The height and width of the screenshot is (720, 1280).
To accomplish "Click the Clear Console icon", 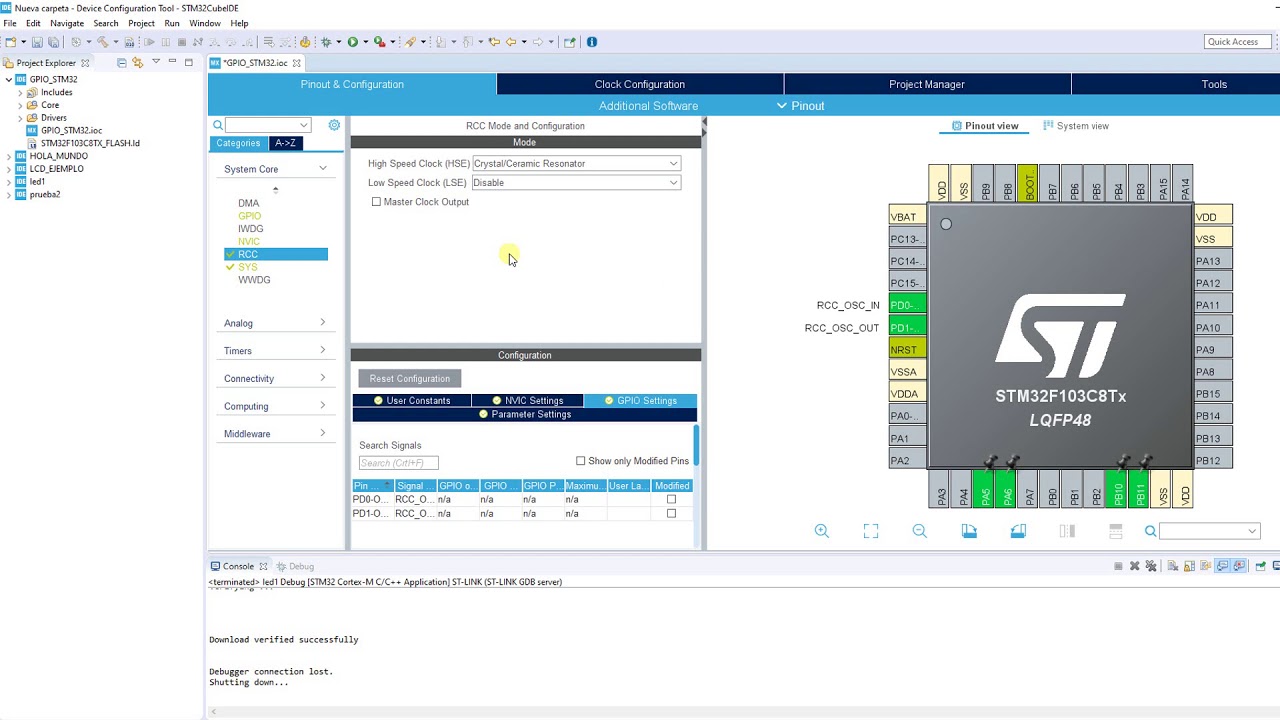I will point(1173,566).
